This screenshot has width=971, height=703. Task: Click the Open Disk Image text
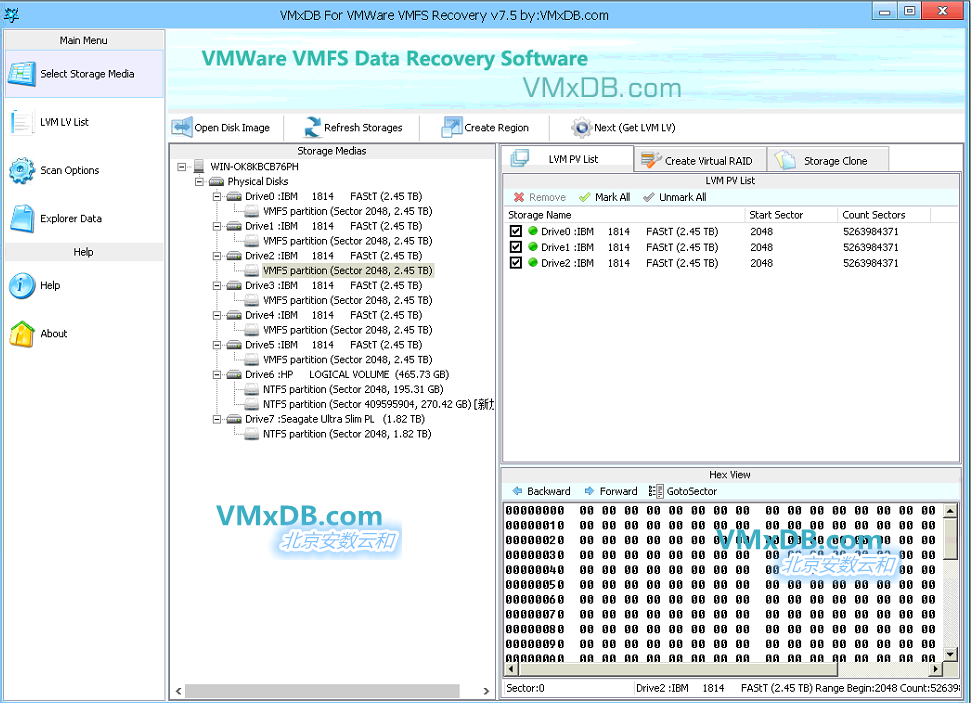click(x=232, y=128)
